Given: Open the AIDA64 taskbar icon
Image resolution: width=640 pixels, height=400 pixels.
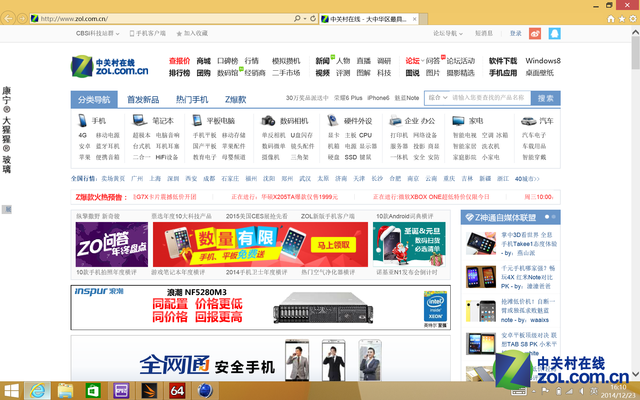Looking at the screenshot, I should pyautogui.click(x=177, y=391).
